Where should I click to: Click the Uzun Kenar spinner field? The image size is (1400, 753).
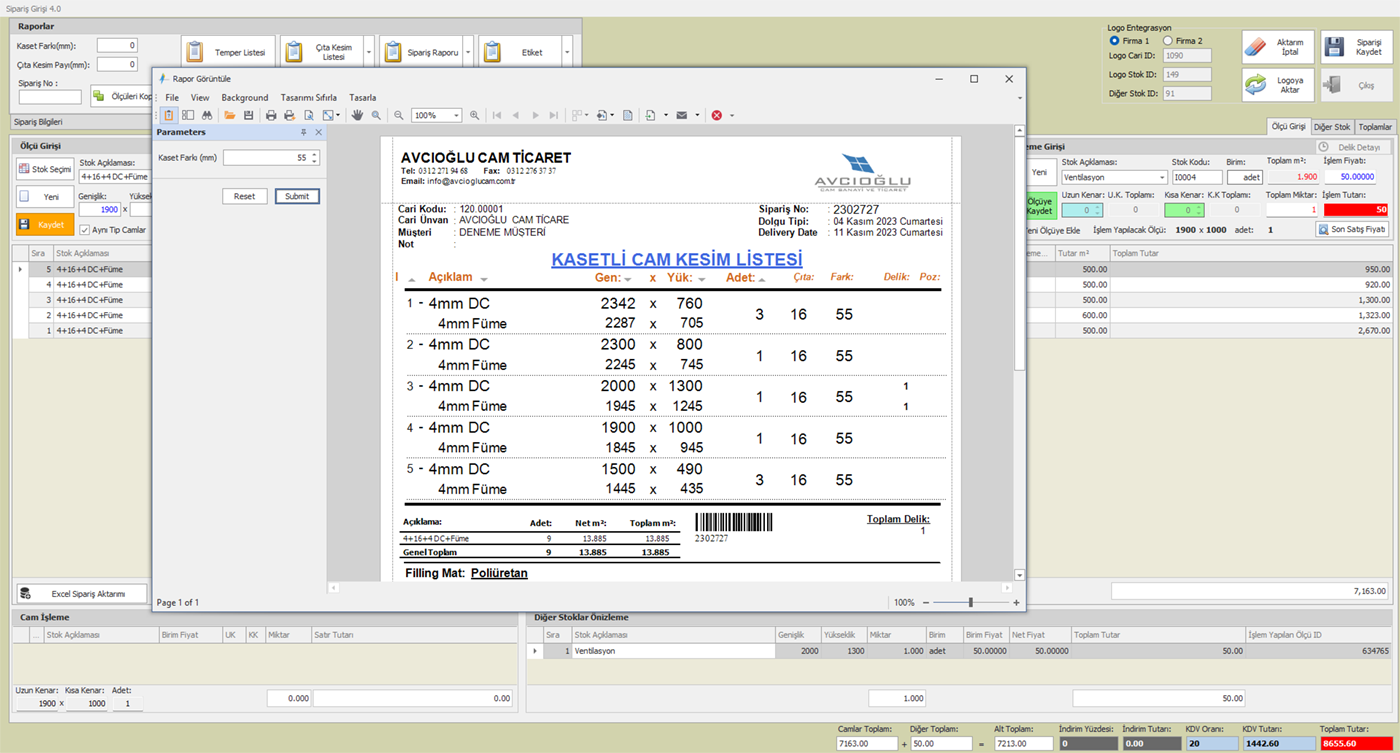click(1081, 210)
